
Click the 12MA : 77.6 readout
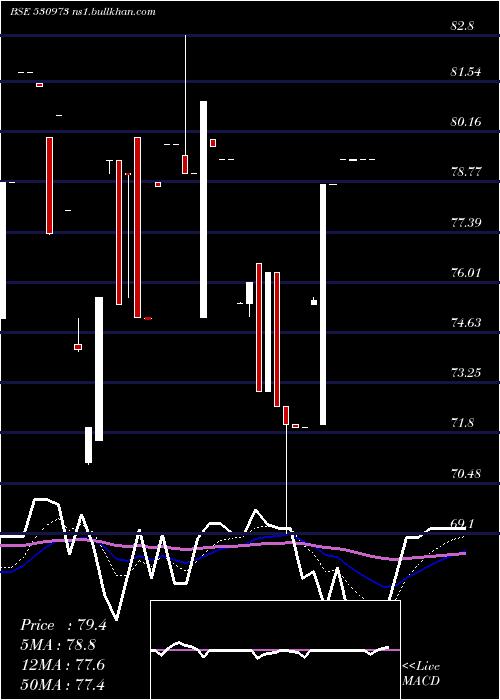[x=63, y=665]
